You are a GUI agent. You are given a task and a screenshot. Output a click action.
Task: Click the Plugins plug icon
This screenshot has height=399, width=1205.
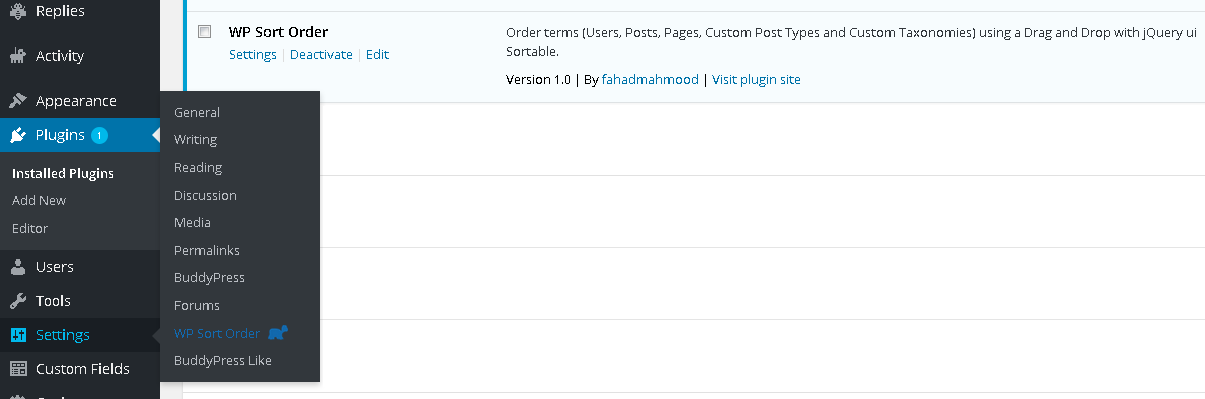(18, 135)
